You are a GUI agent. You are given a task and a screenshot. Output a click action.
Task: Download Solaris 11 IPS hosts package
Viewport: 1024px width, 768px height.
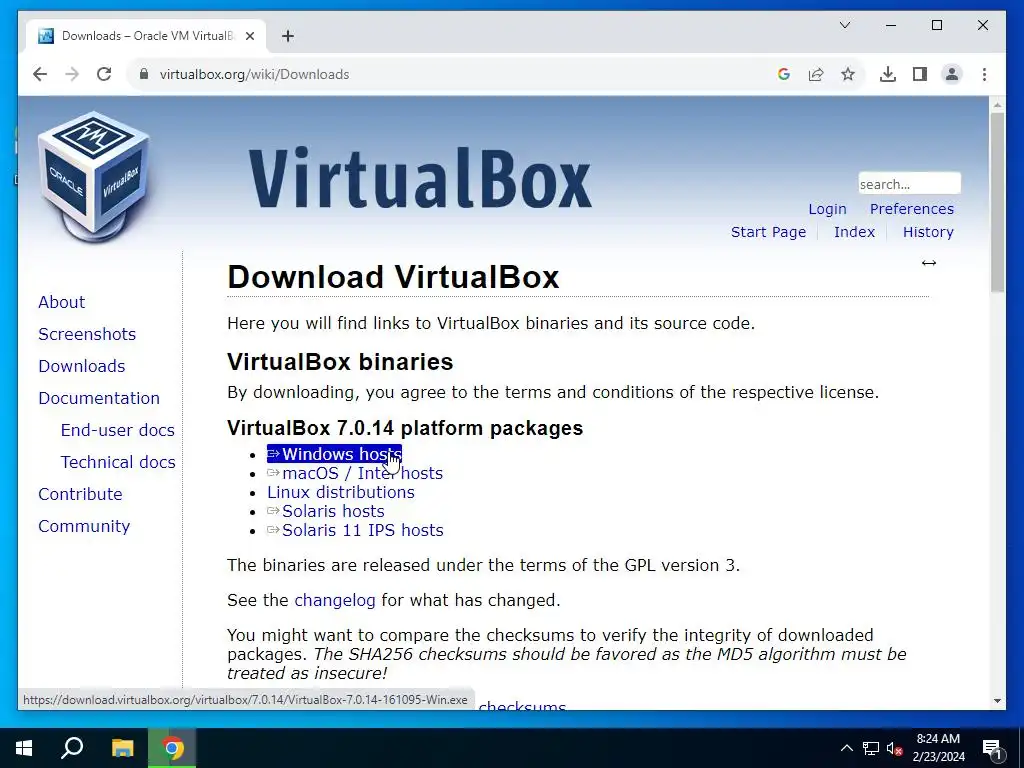tap(355, 530)
